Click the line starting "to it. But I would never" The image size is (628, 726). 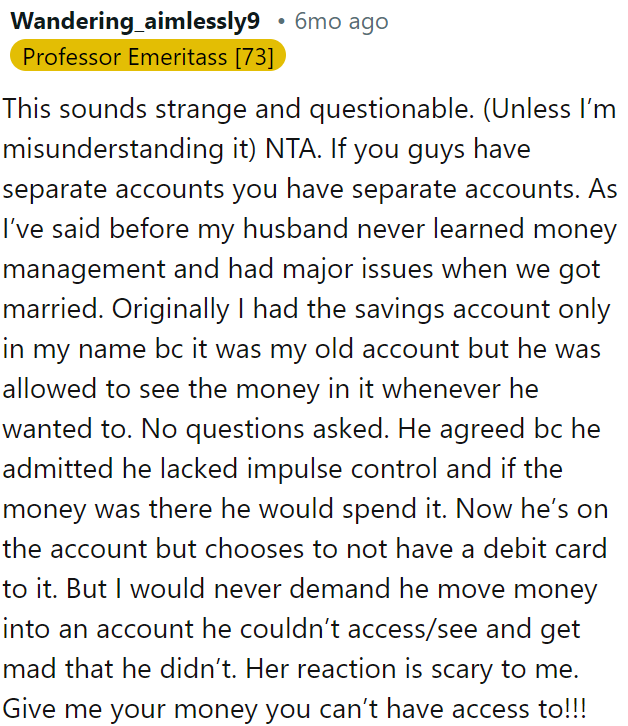(300, 589)
